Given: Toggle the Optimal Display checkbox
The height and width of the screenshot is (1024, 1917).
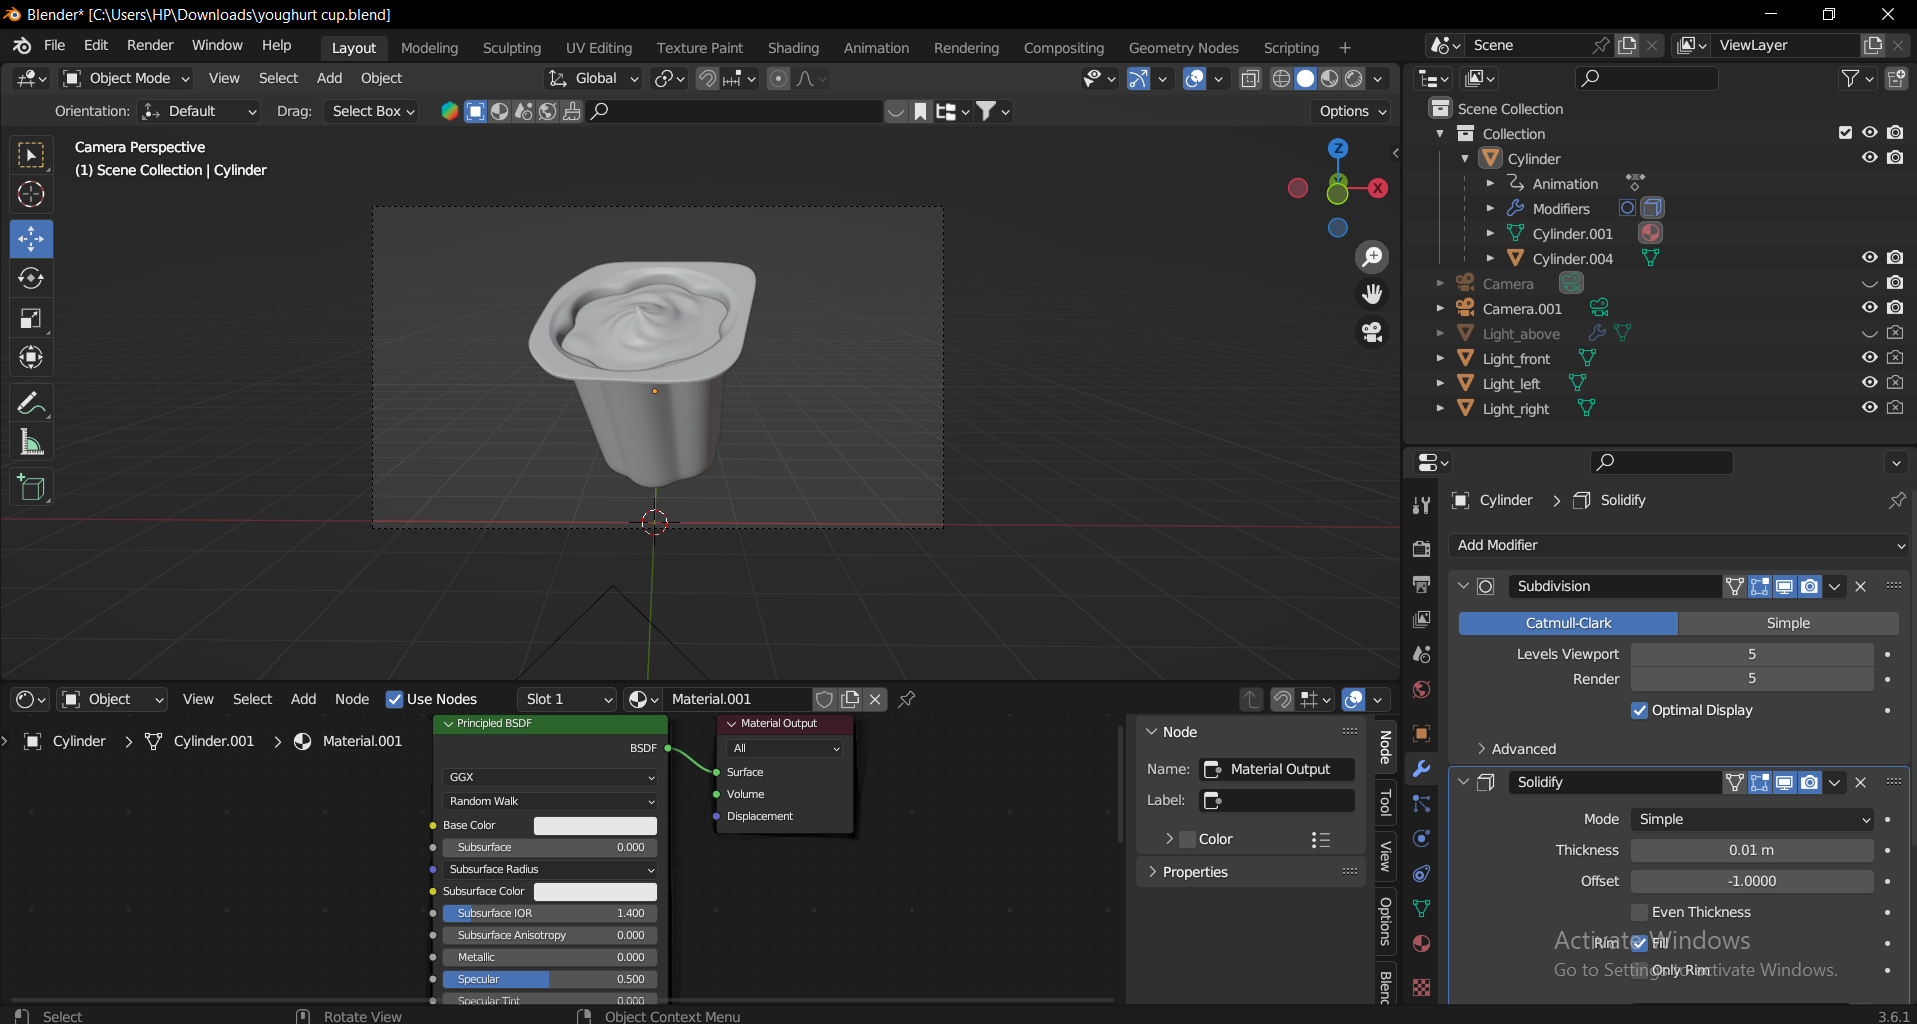Looking at the screenshot, I should click(x=1640, y=710).
